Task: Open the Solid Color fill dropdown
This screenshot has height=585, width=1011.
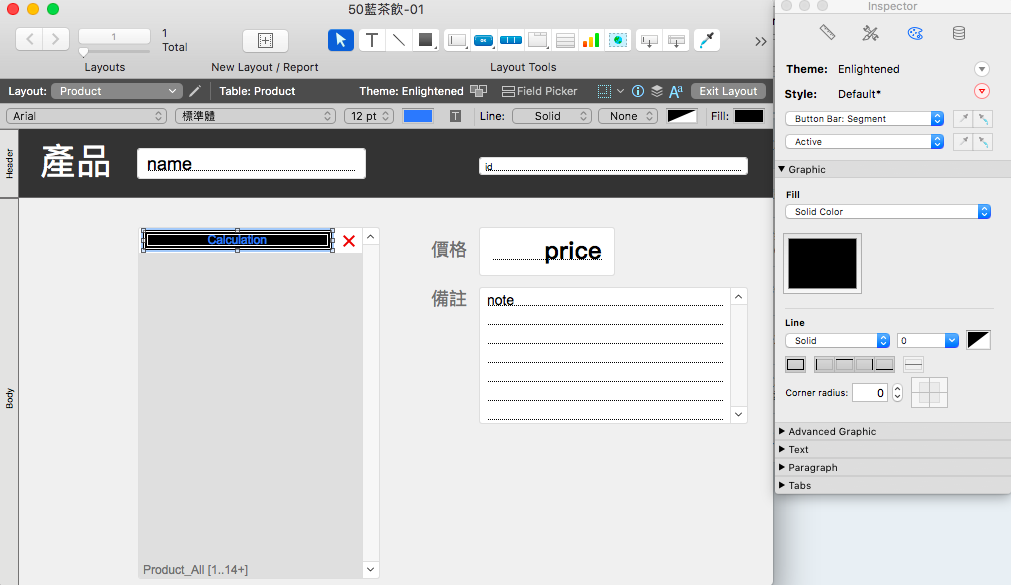Action: [x=888, y=212]
